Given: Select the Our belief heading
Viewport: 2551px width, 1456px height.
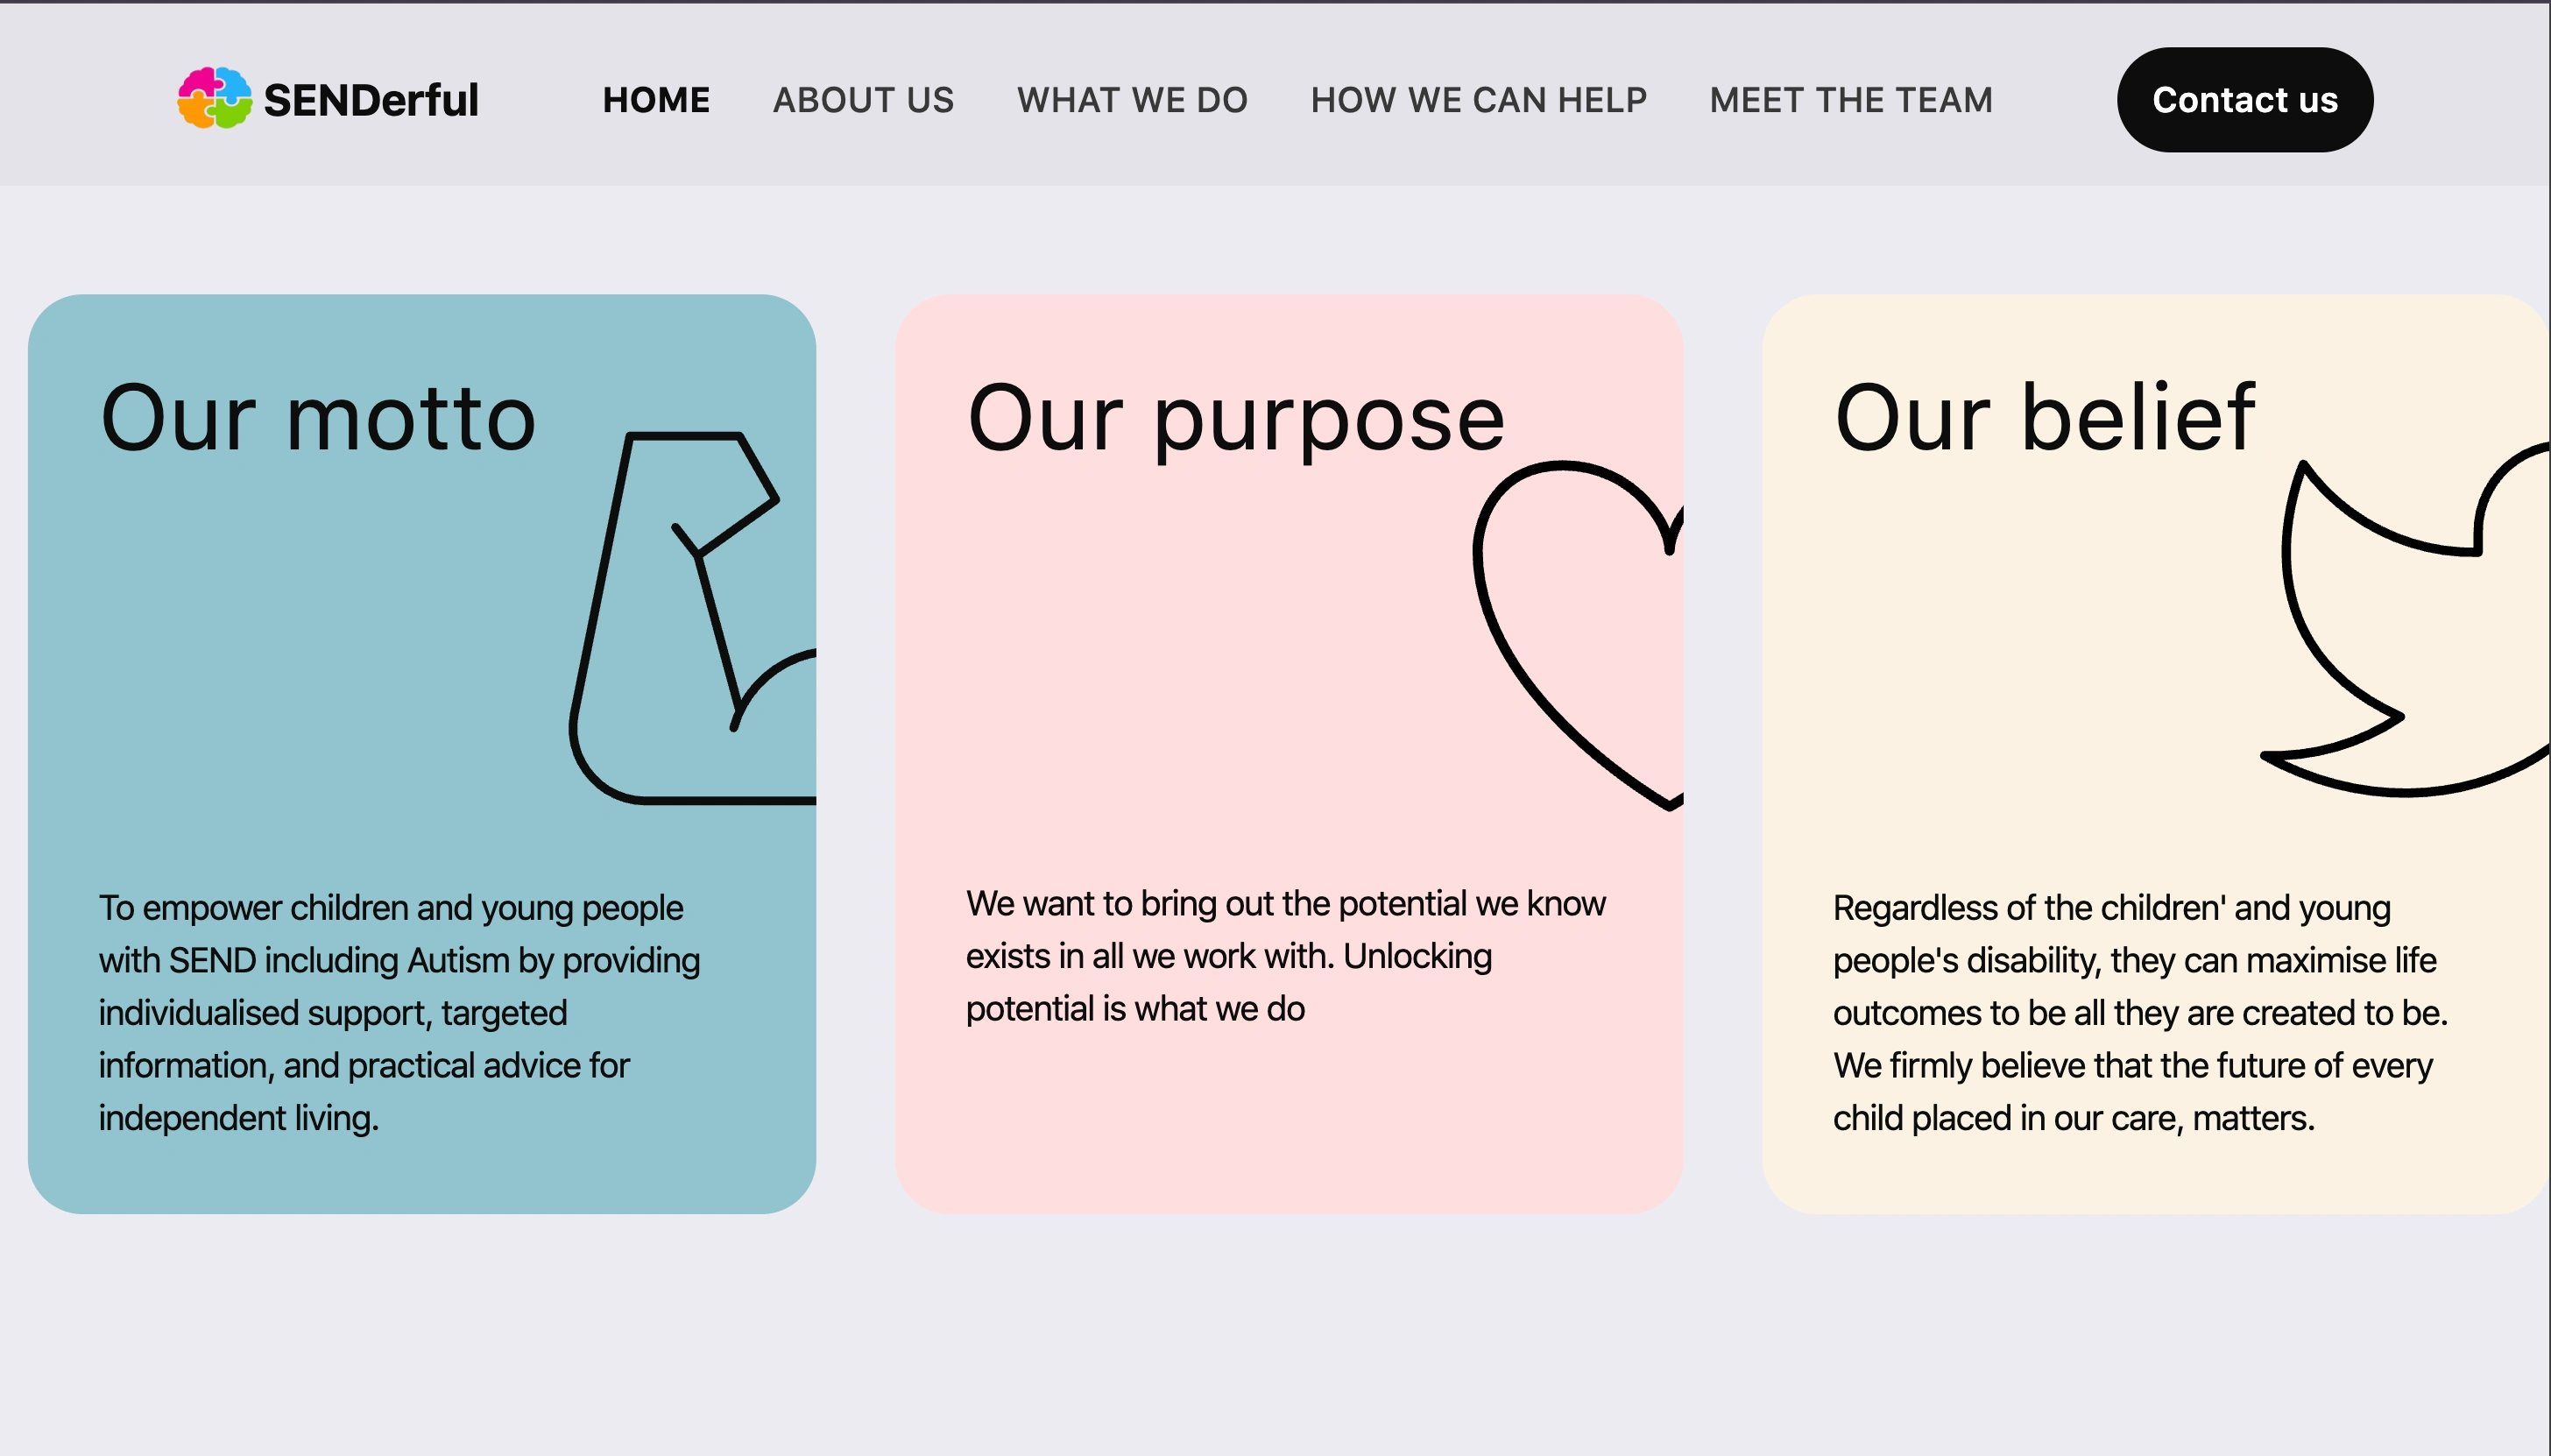Looking at the screenshot, I should (2045, 416).
